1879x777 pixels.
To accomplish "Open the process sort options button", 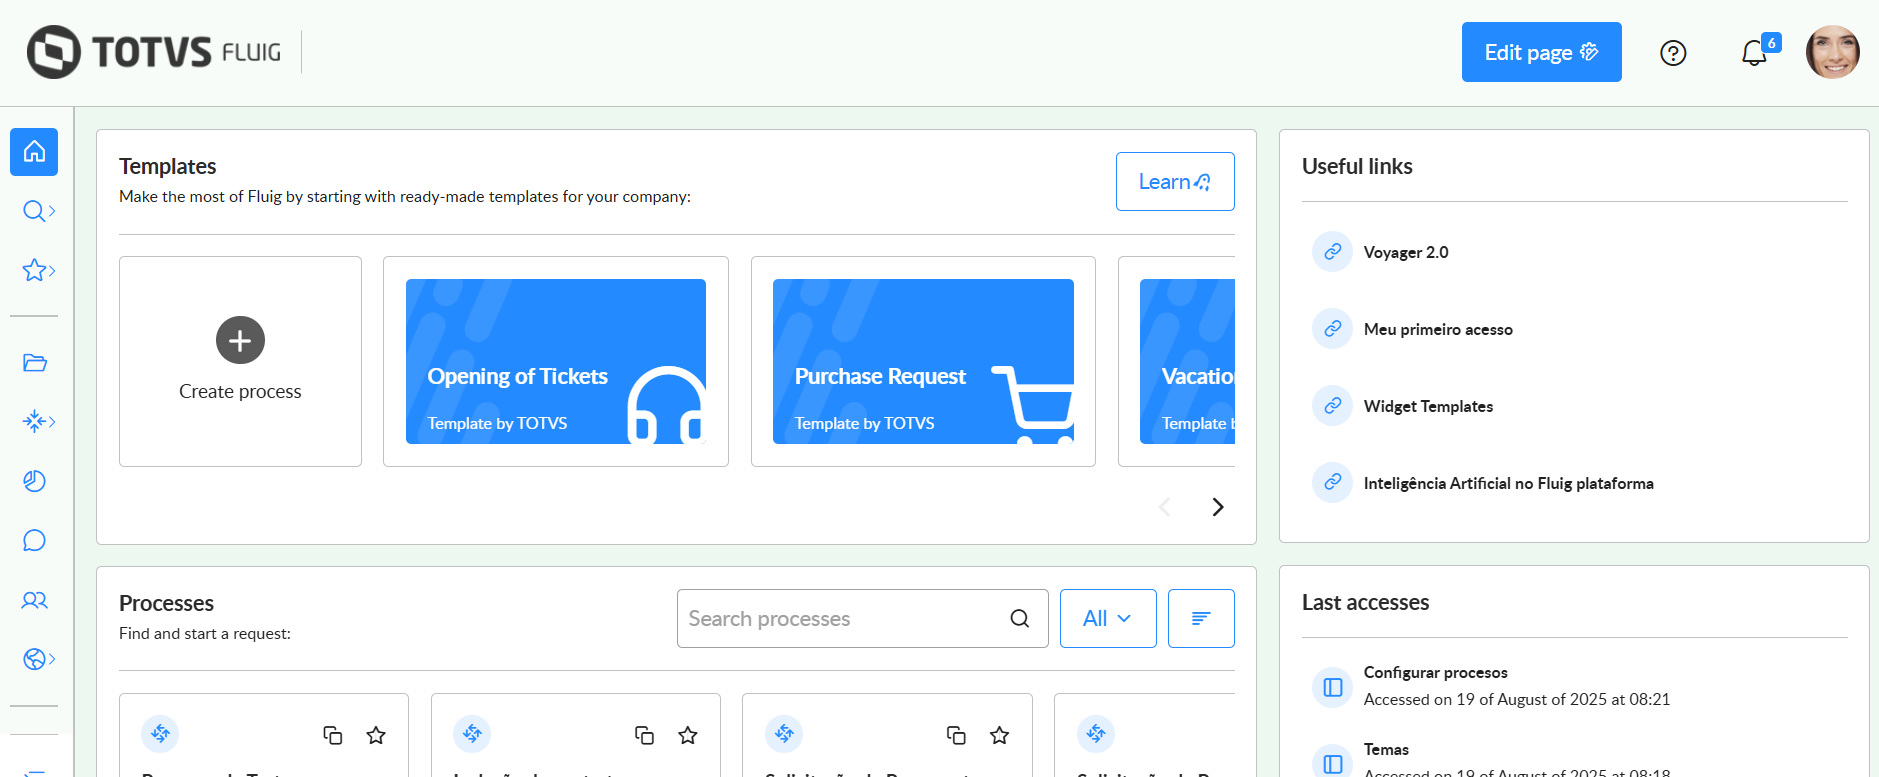I will click(x=1201, y=618).
